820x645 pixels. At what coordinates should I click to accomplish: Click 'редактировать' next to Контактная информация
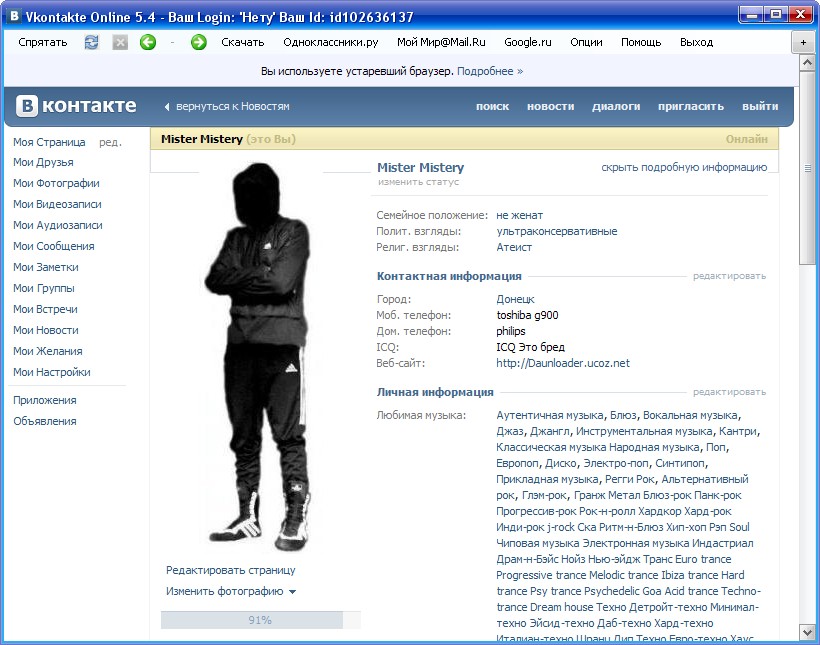pyautogui.click(x=730, y=276)
